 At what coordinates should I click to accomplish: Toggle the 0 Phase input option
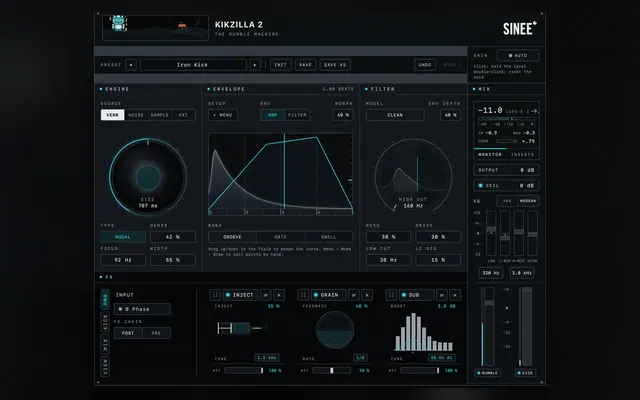pos(142,309)
